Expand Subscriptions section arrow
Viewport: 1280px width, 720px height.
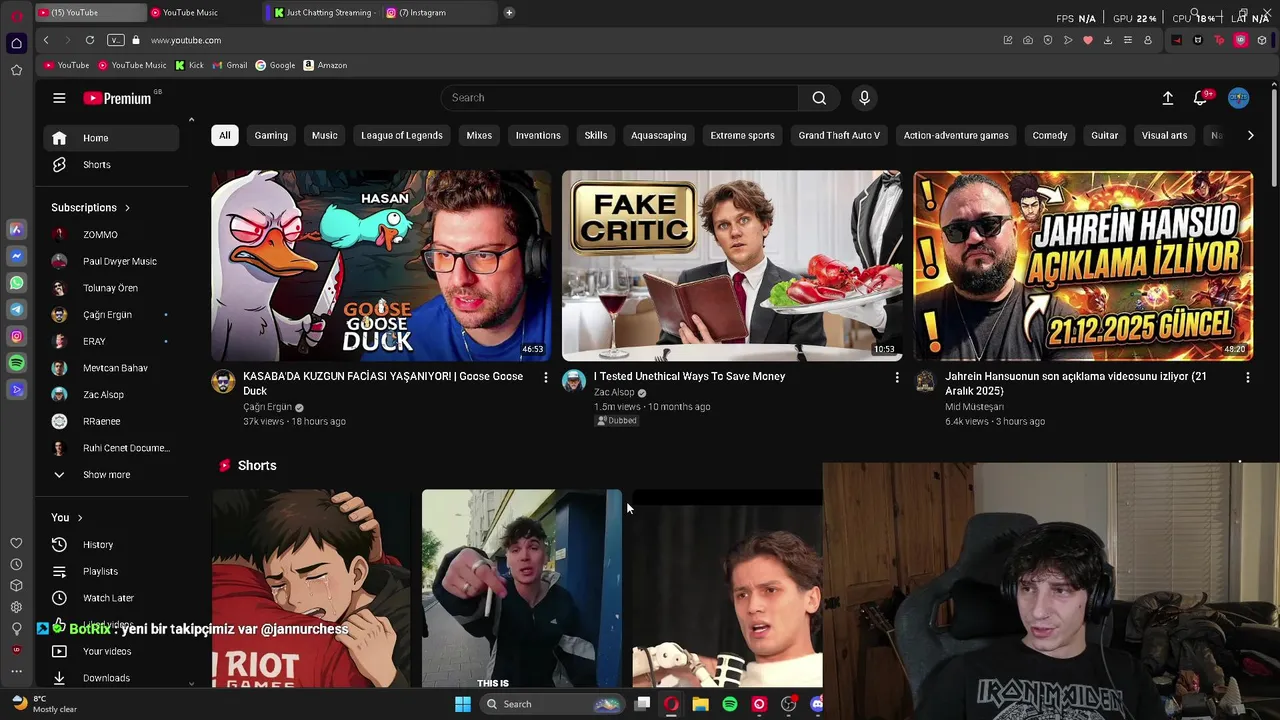pyautogui.click(x=127, y=208)
